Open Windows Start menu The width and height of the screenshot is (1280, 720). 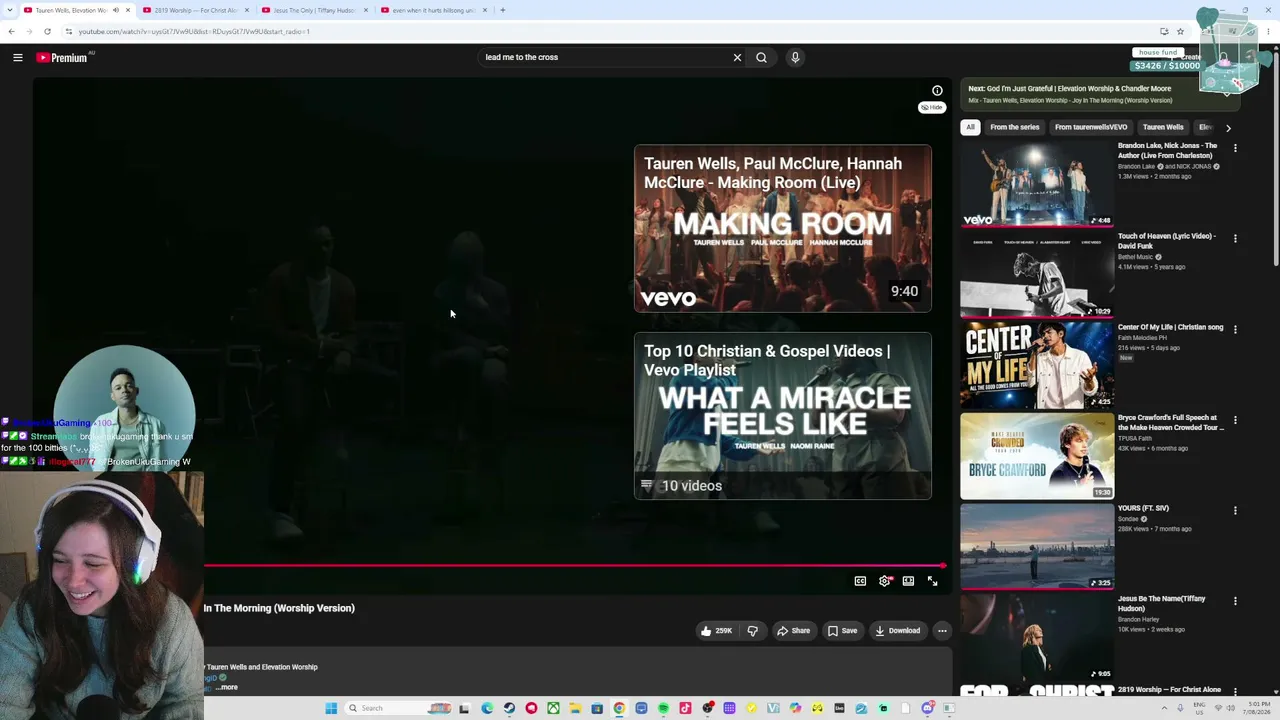tap(331, 708)
